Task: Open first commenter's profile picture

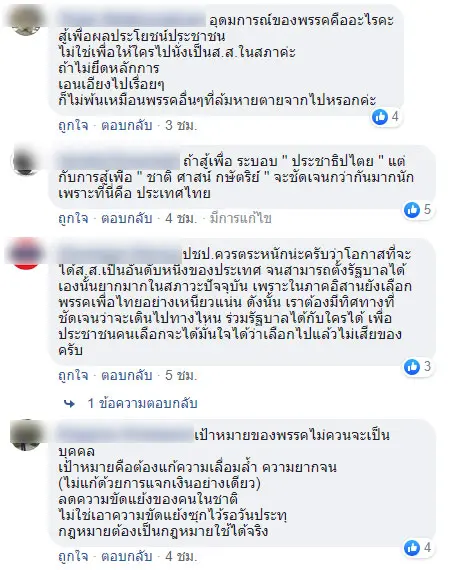Action: (x=25, y=21)
